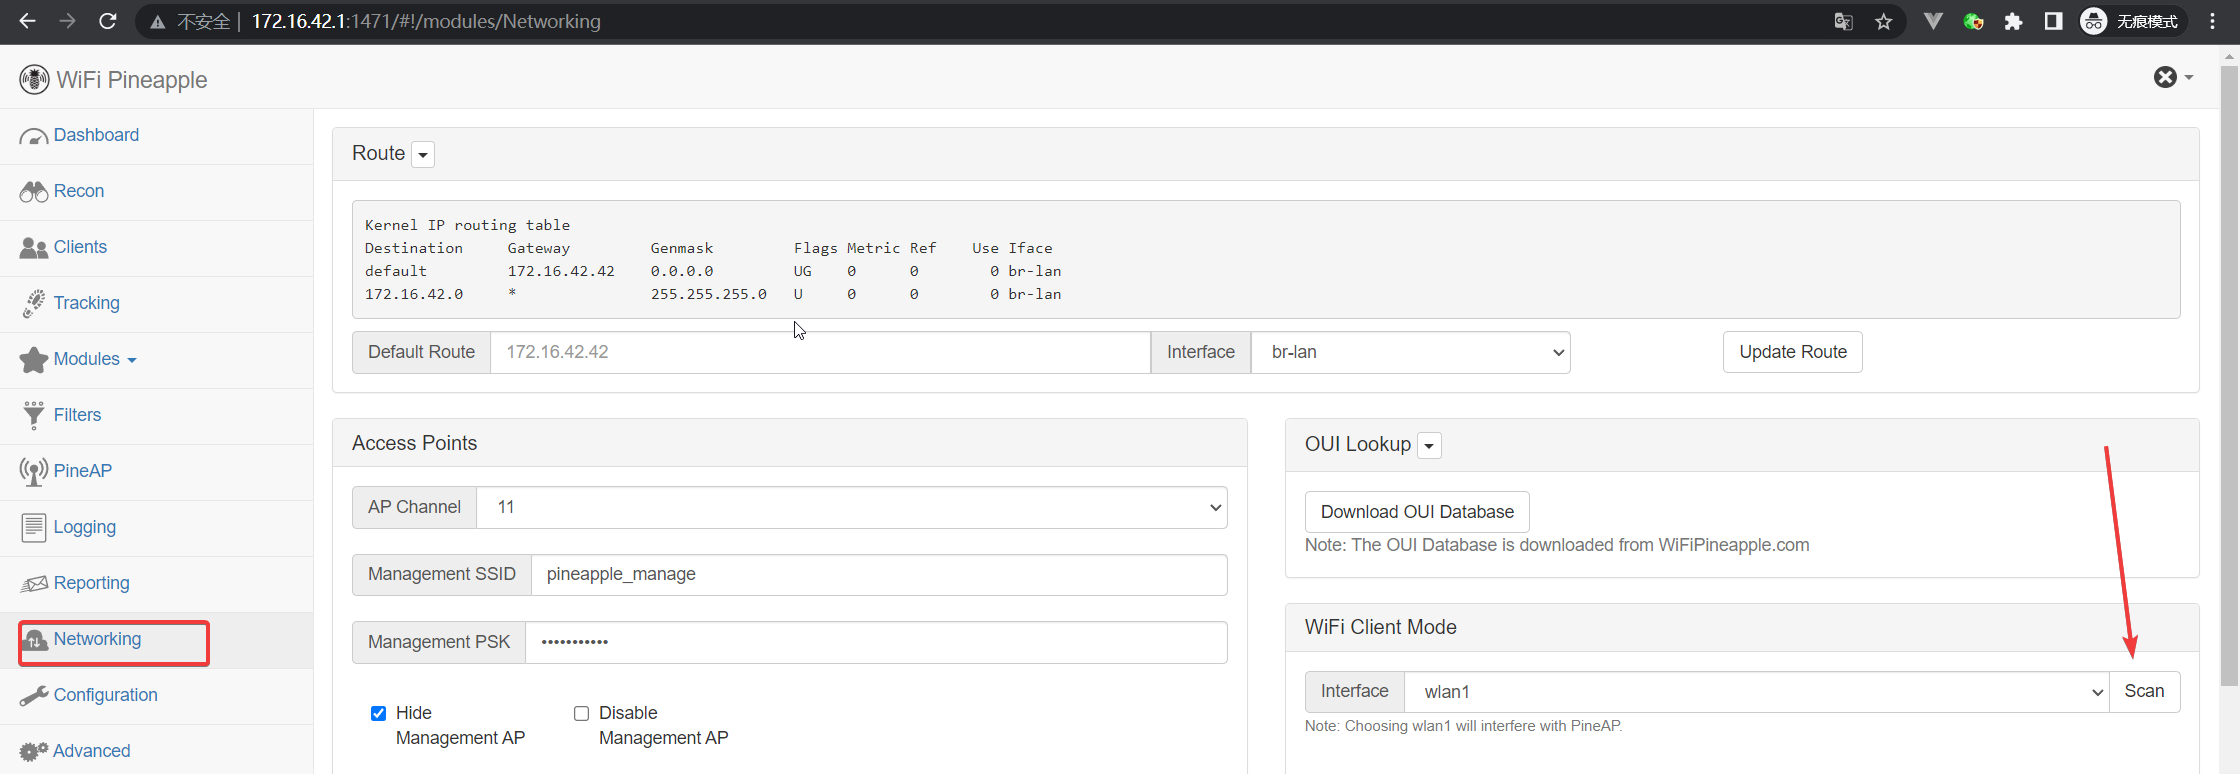Image resolution: width=2240 pixels, height=774 pixels.
Task: Click the browser back arrow
Action: [27, 21]
